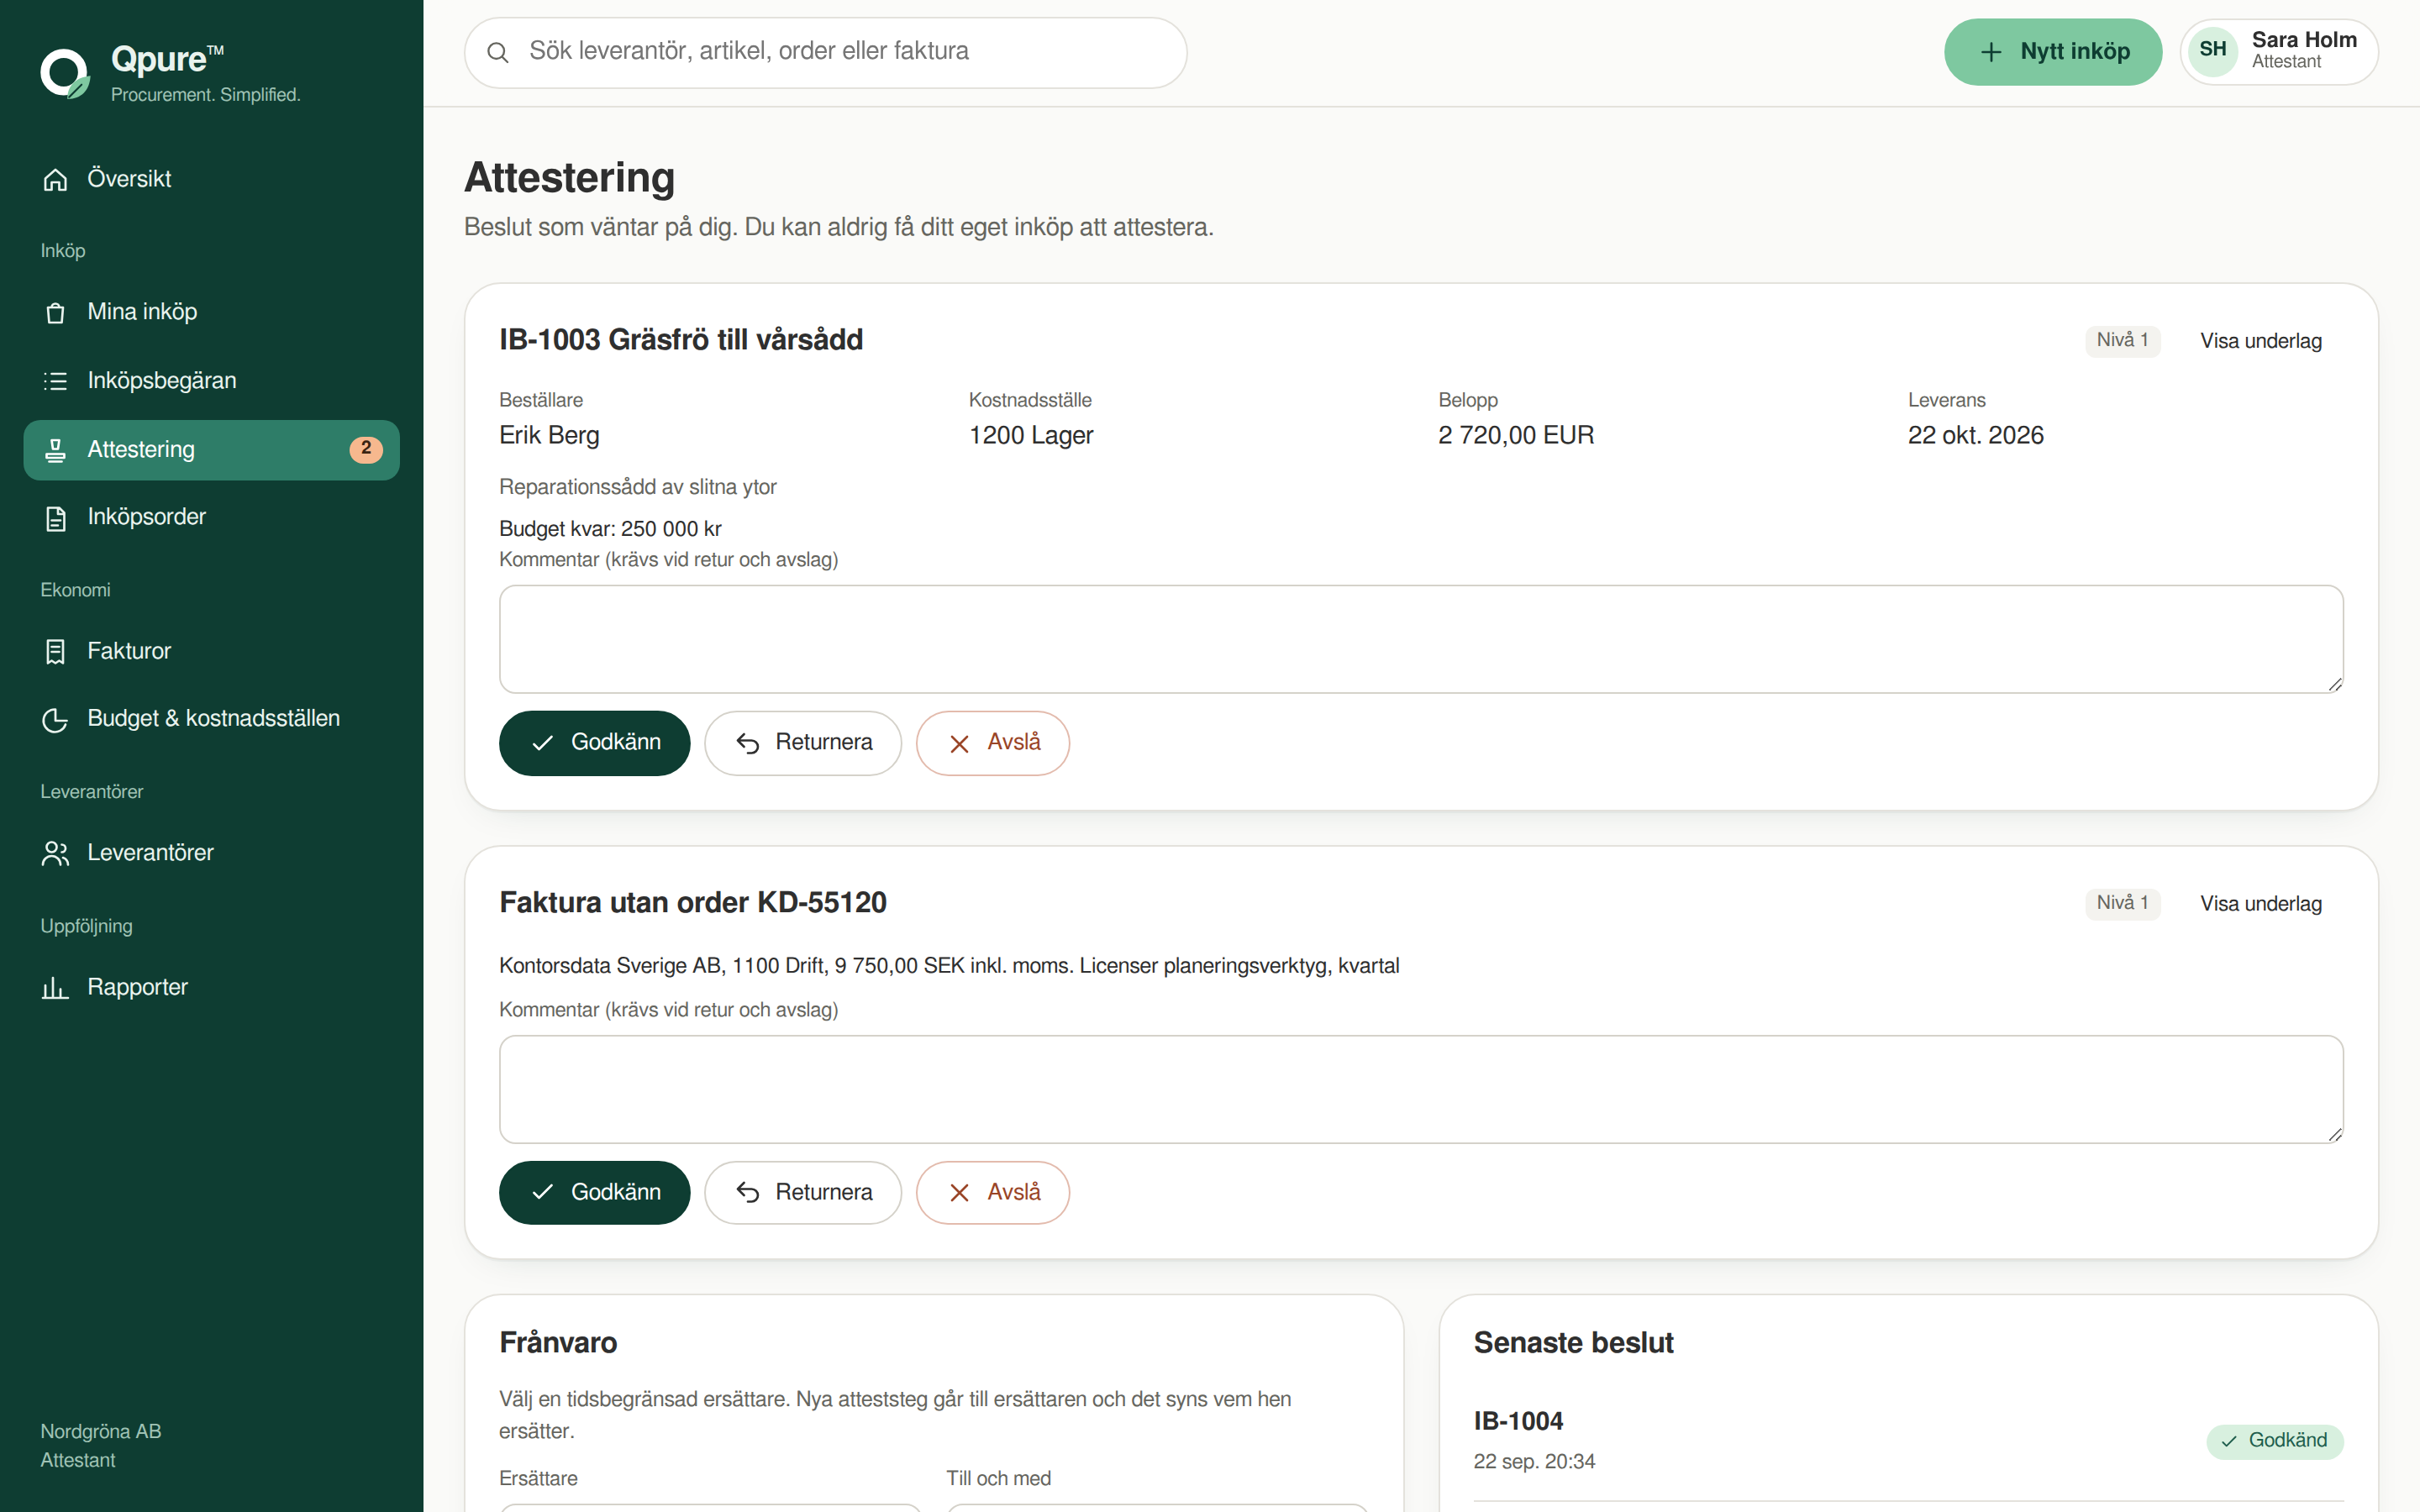This screenshot has height=1512, width=2420.
Task: Click the Inköpsorder document icon
Action: click(x=55, y=518)
